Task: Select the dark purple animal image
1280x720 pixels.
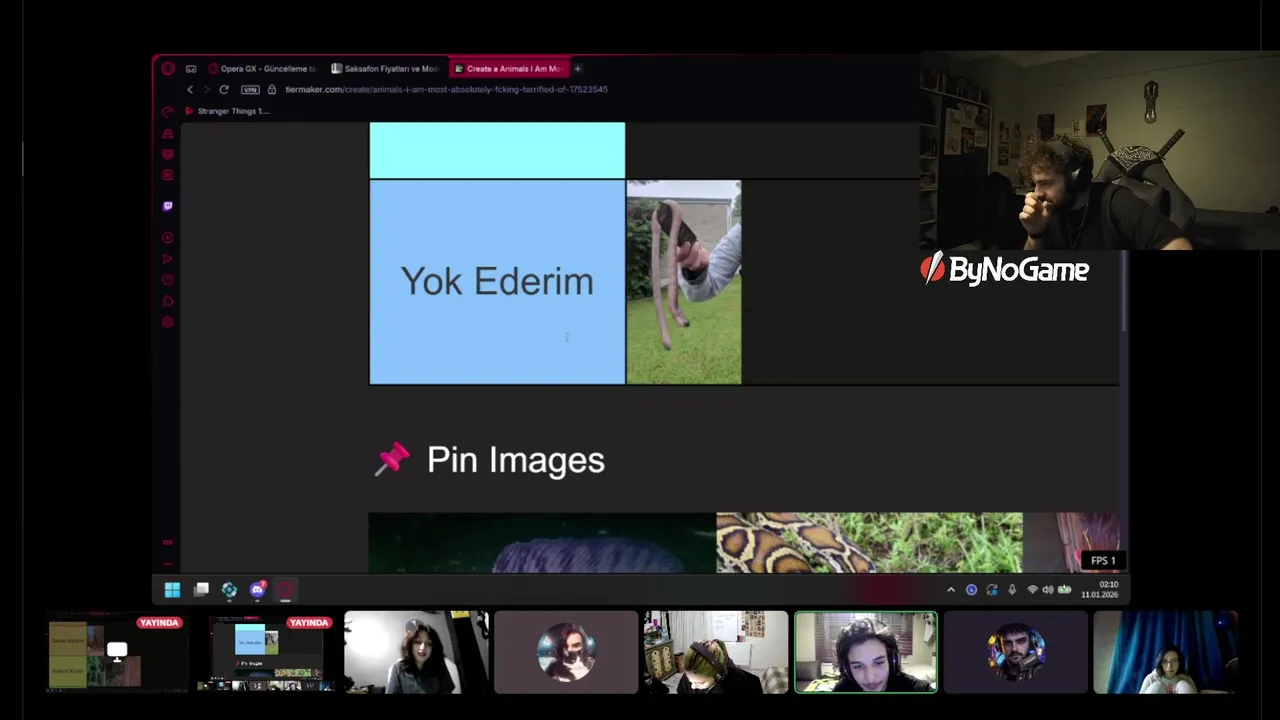Action: pyautogui.click(x=542, y=543)
